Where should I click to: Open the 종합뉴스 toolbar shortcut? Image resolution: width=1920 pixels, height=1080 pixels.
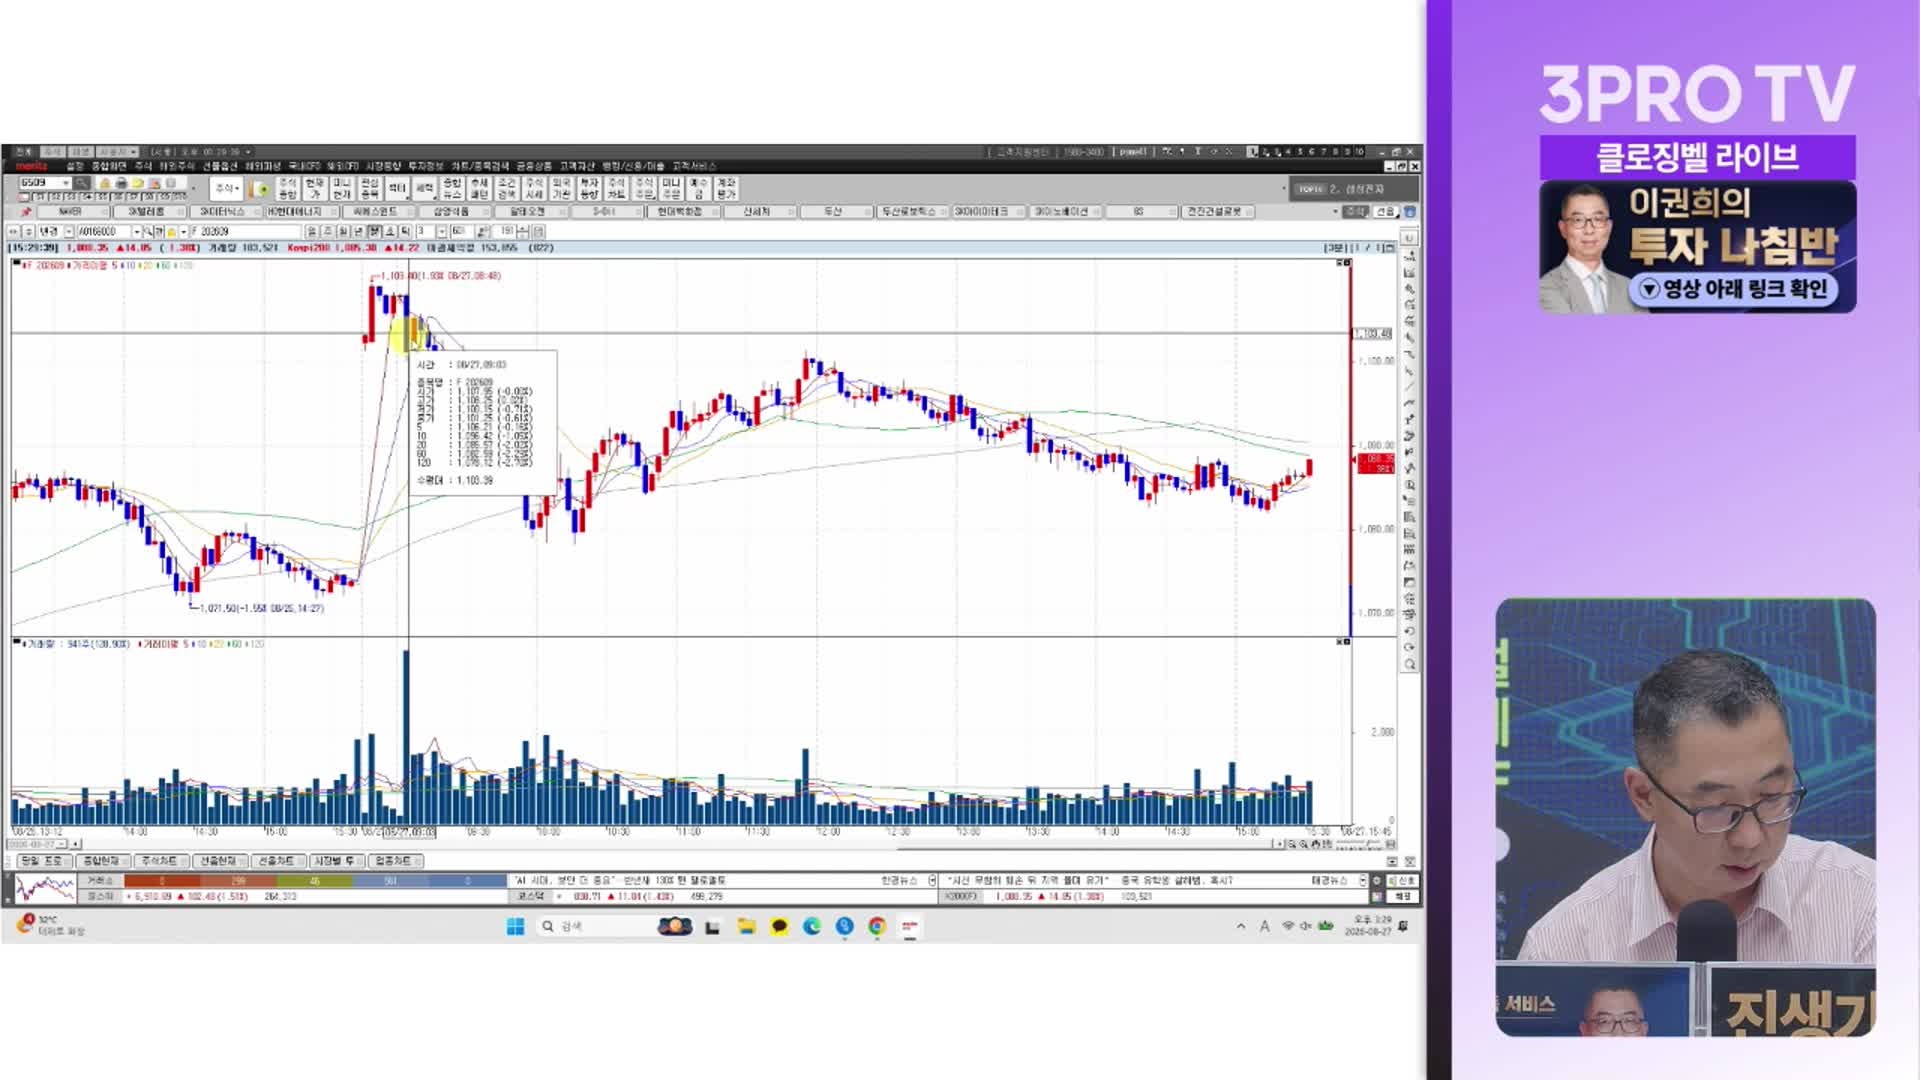pos(452,188)
